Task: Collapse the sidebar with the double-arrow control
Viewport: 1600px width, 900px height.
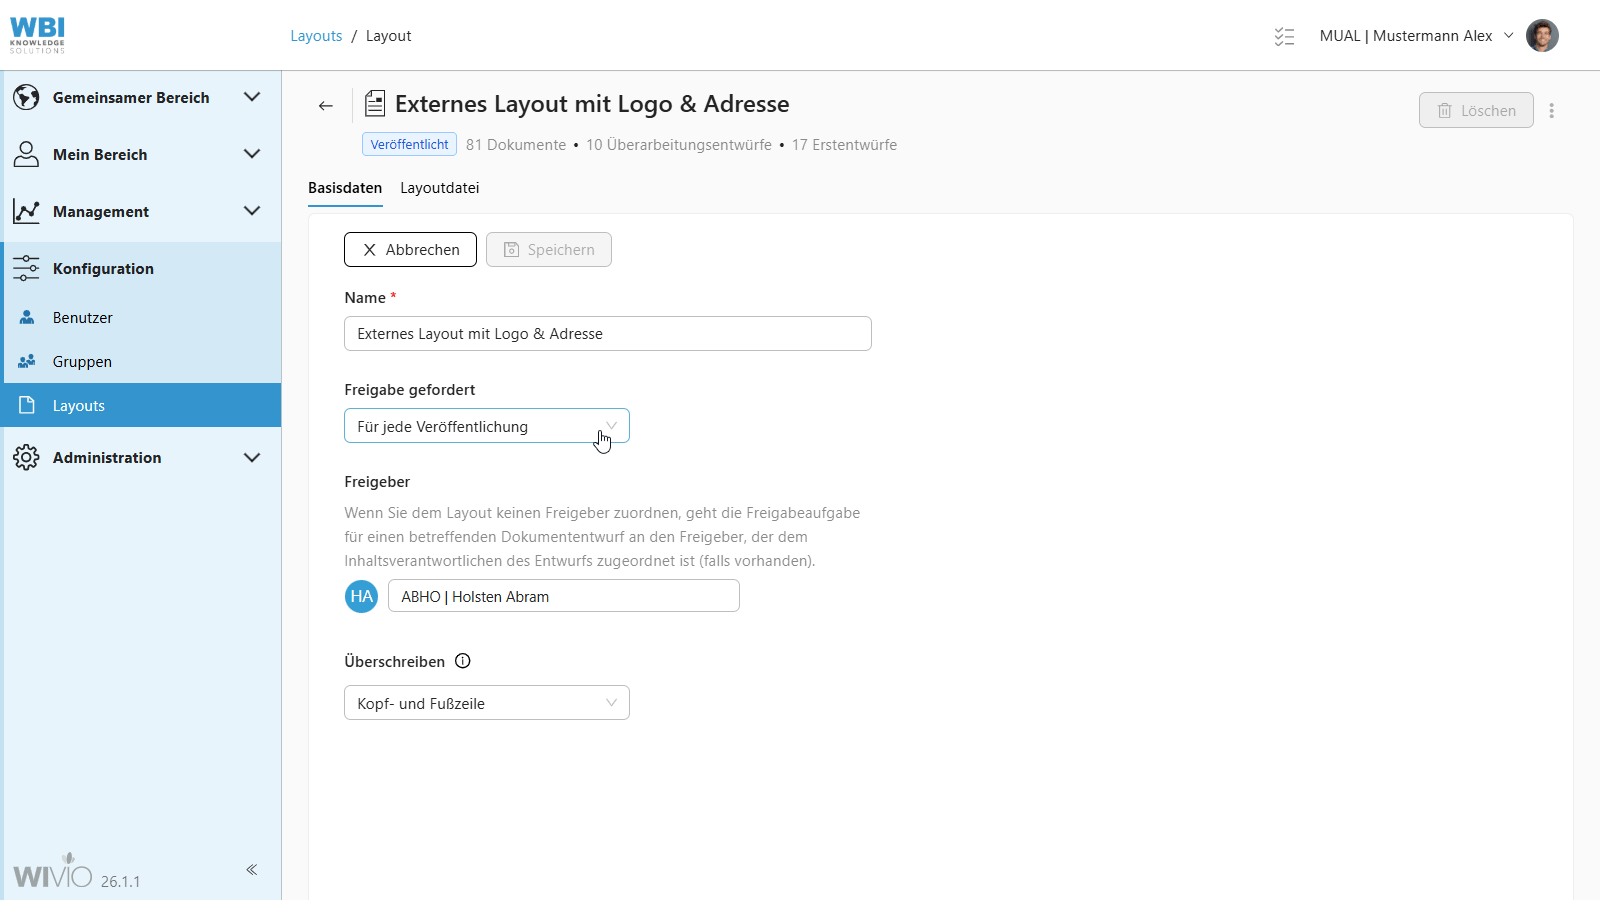Action: [x=252, y=869]
